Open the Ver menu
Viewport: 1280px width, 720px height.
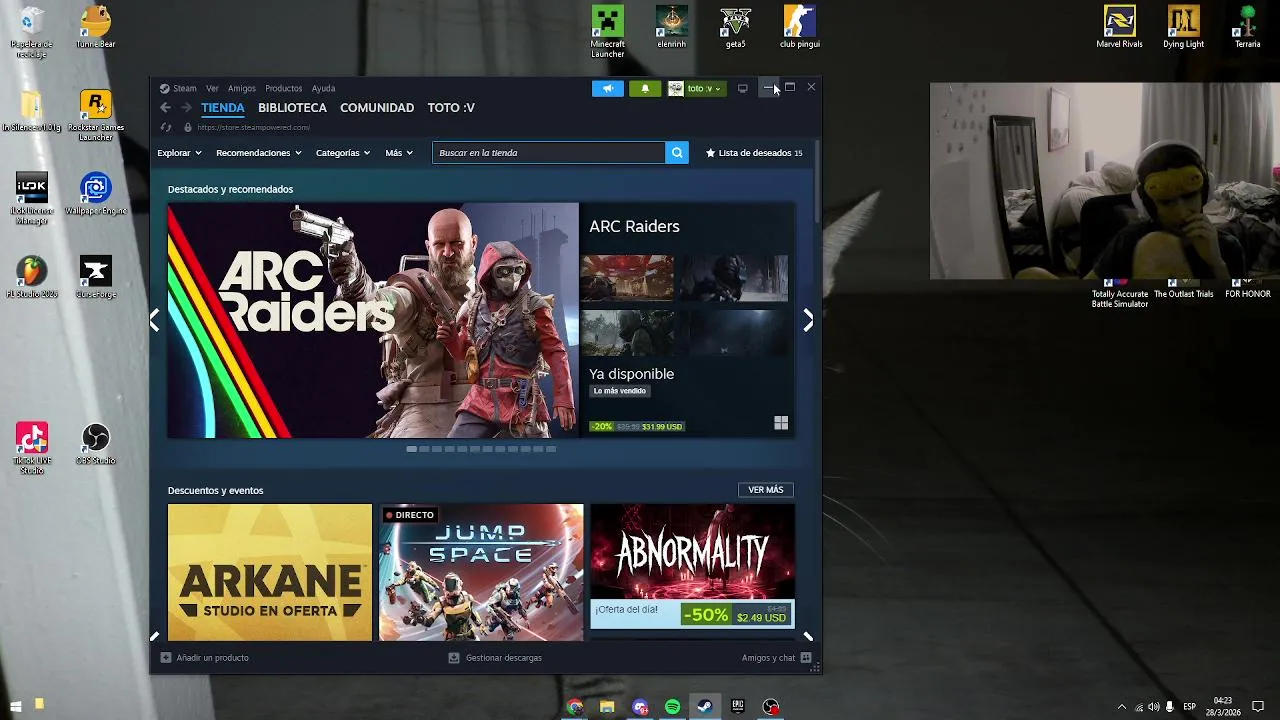[212, 88]
